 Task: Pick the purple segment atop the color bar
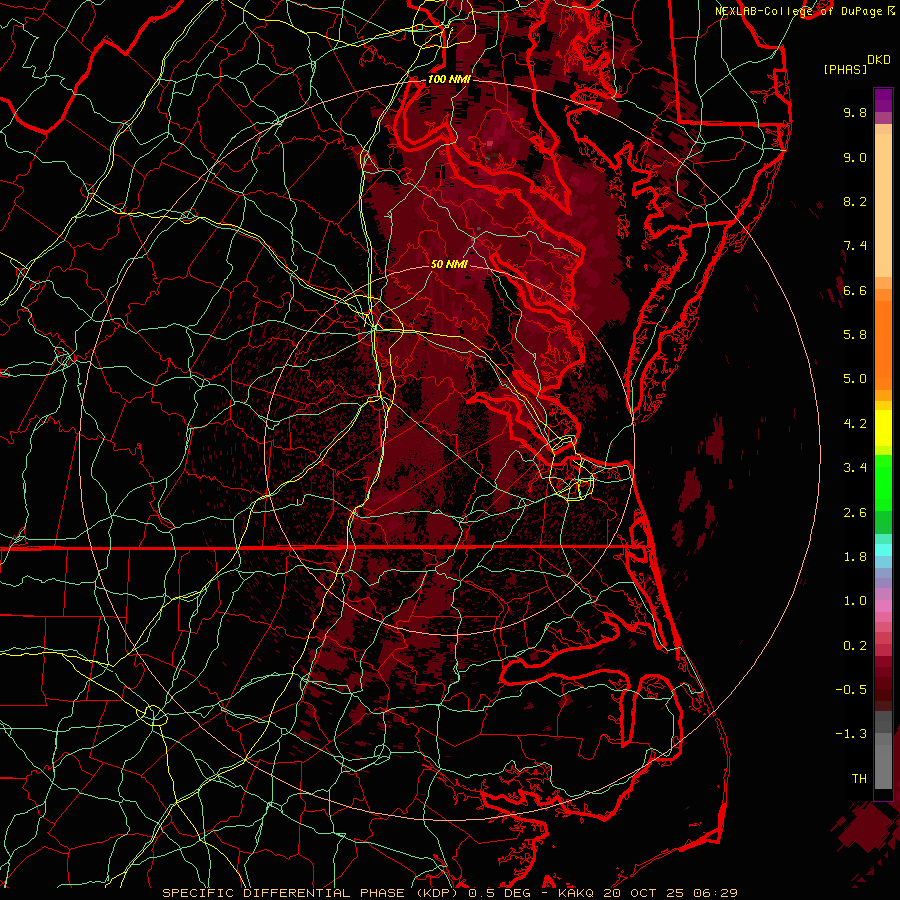[x=883, y=101]
